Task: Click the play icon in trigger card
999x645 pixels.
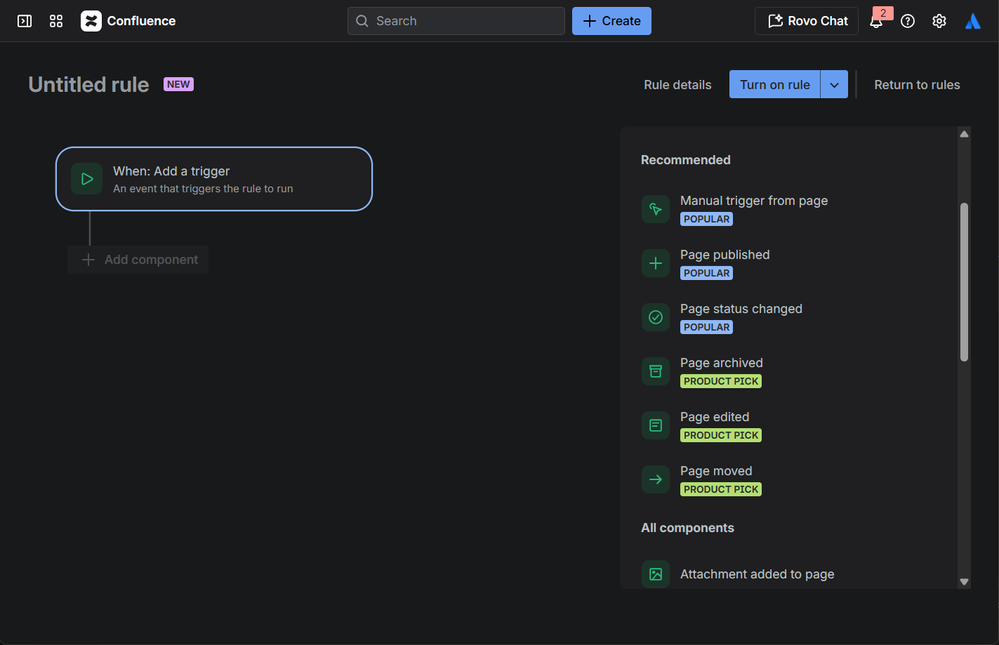Action: click(87, 179)
